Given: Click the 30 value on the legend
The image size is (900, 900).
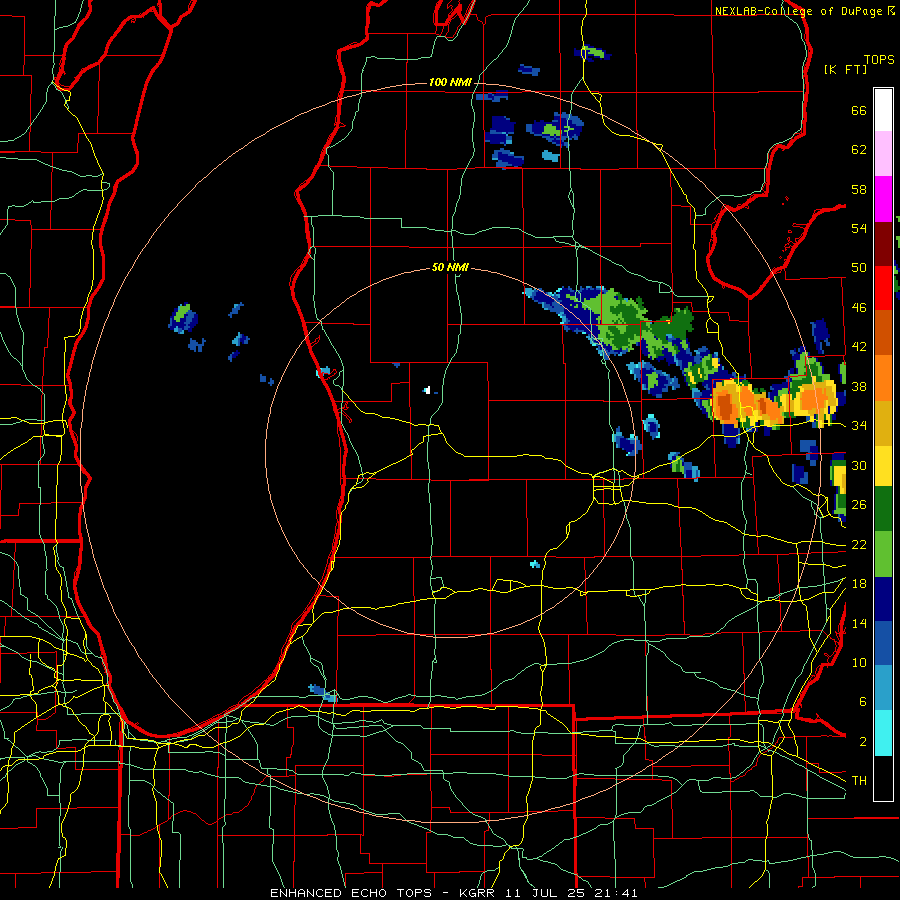Looking at the screenshot, I should pyautogui.click(x=859, y=465).
